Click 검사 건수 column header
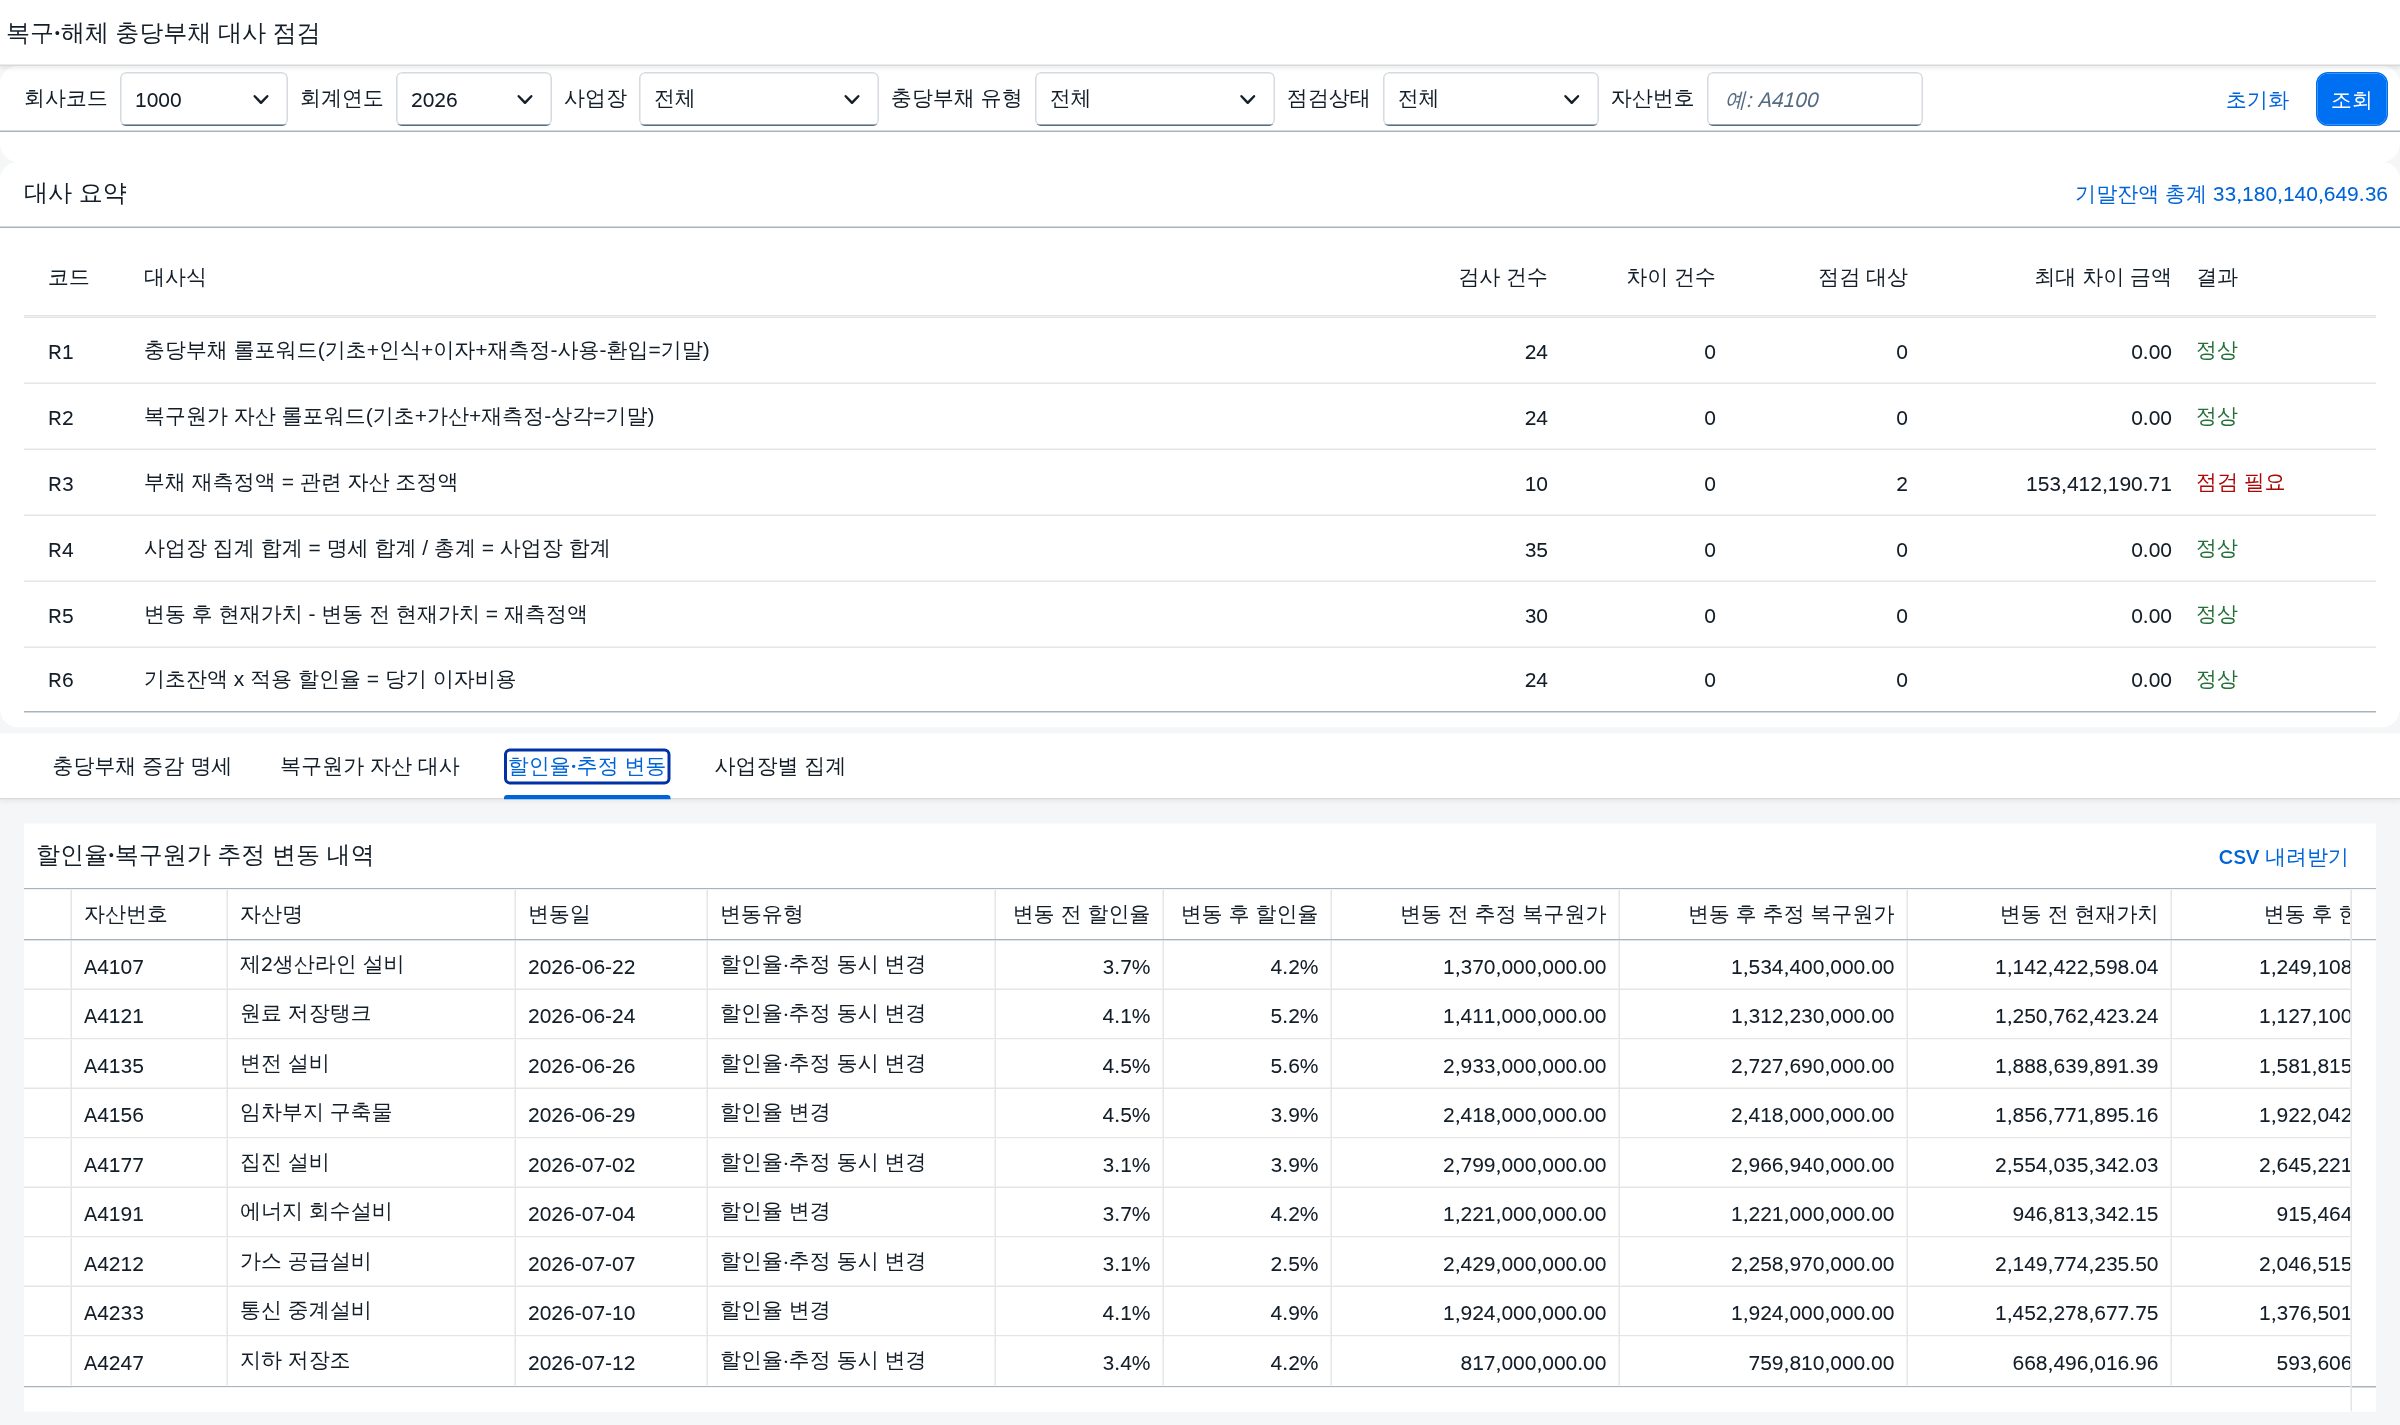 click(1502, 277)
